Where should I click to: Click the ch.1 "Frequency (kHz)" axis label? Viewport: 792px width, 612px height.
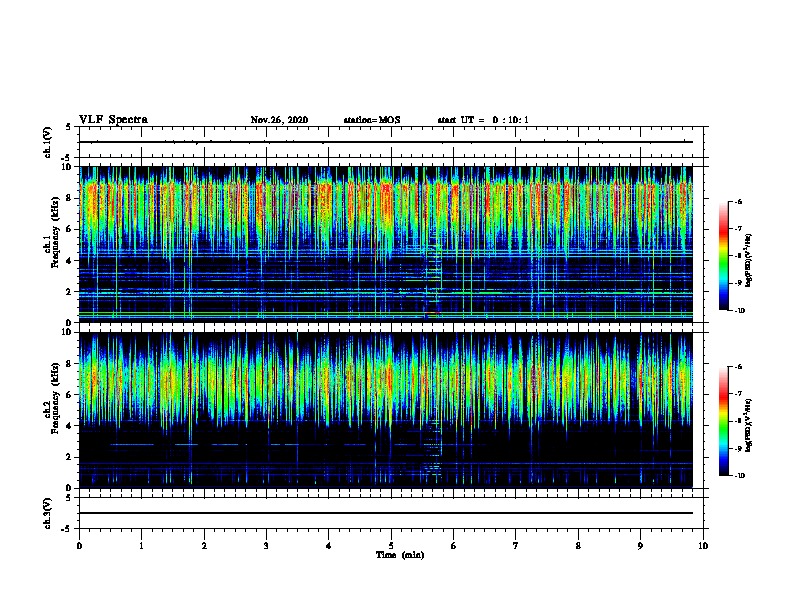(56, 233)
